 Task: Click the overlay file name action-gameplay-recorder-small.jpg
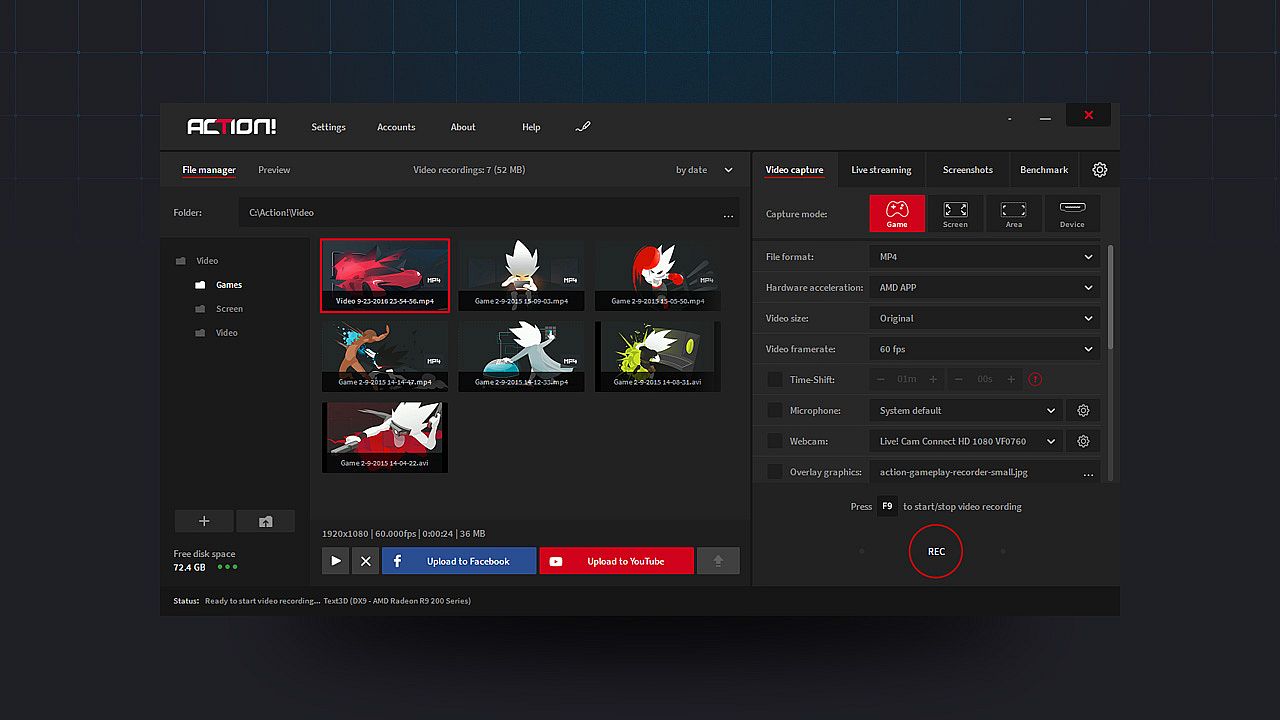954,472
